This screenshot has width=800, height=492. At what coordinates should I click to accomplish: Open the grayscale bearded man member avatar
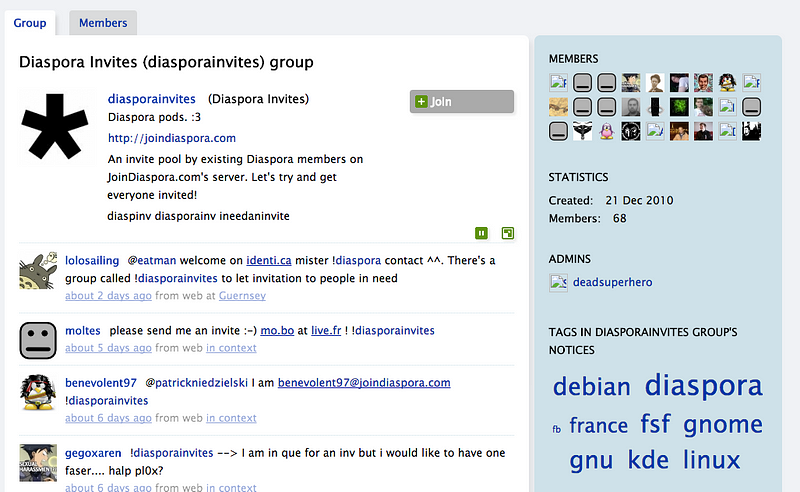coord(631,107)
